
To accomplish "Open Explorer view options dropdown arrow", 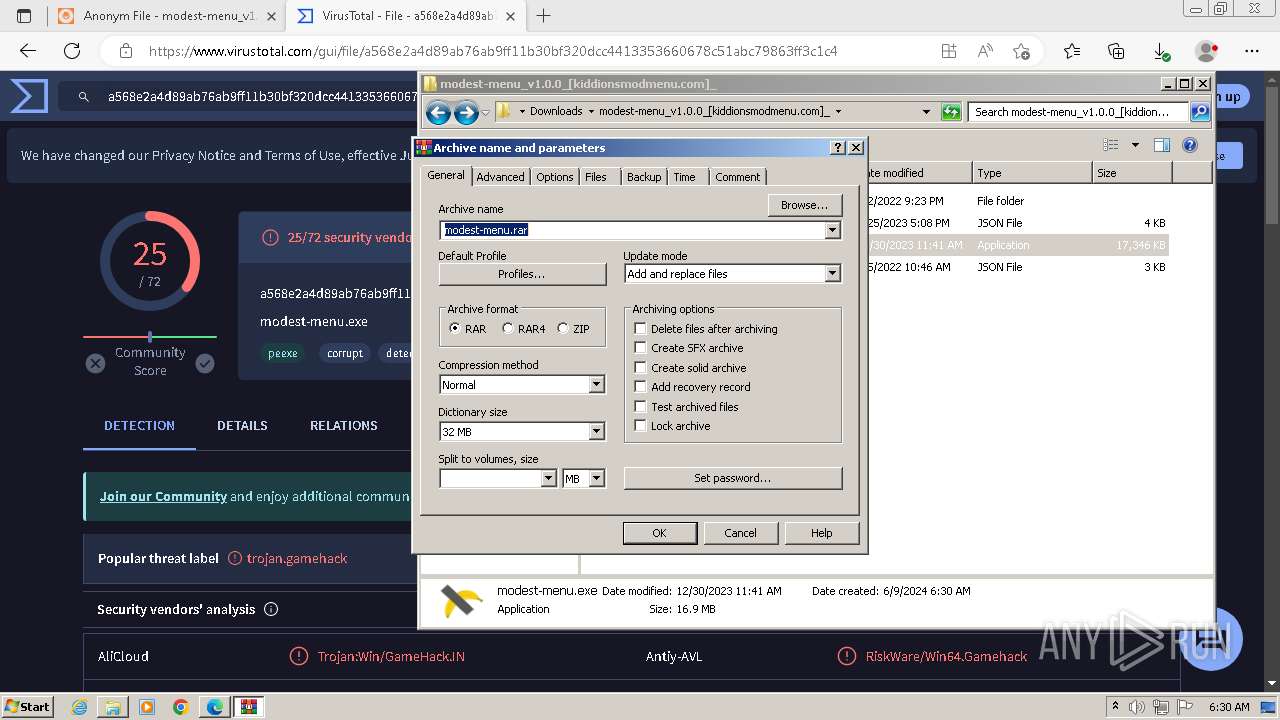I will (x=1135, y=145).
